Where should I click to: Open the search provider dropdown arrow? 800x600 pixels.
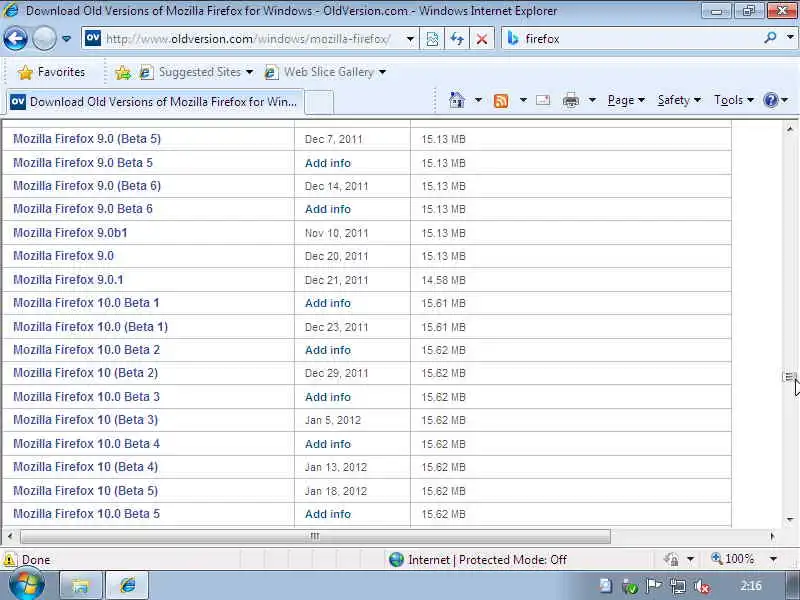790,37
